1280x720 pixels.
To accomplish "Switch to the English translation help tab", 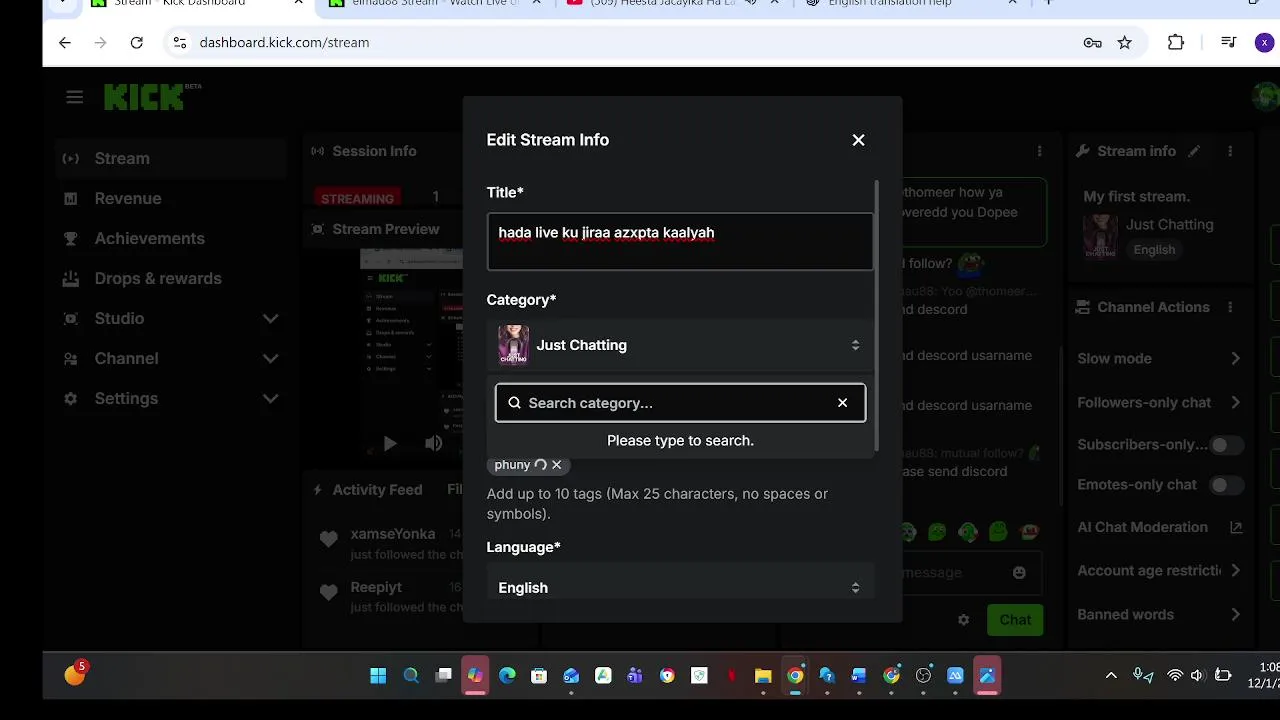I will (890, 4).
